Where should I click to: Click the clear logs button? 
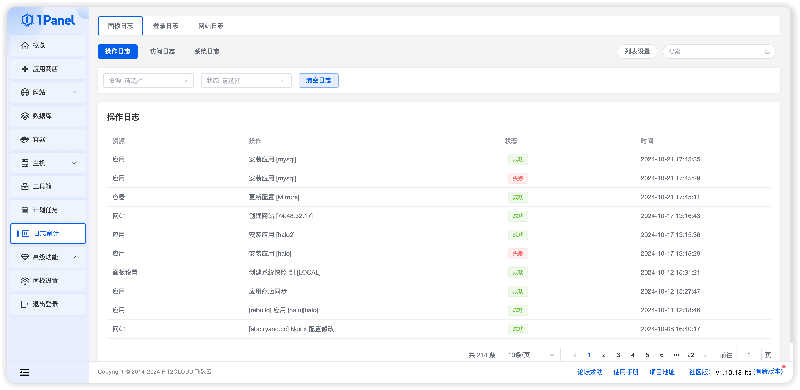click(319, 81)
